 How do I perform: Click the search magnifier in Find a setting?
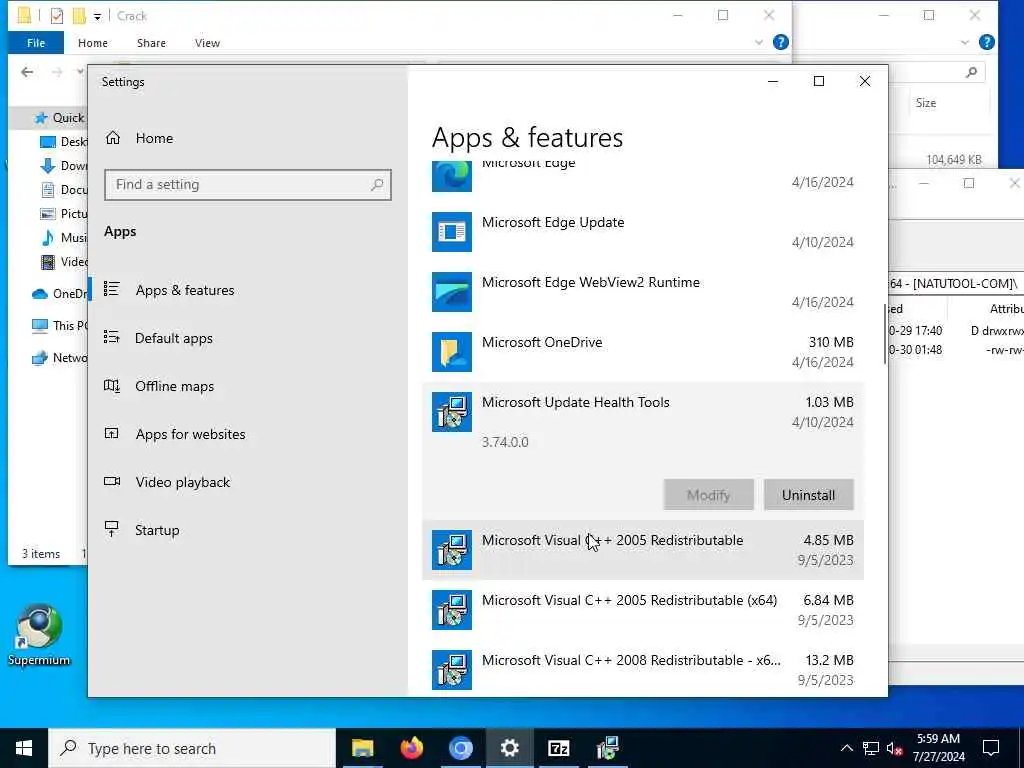click(x=377, y=185)
